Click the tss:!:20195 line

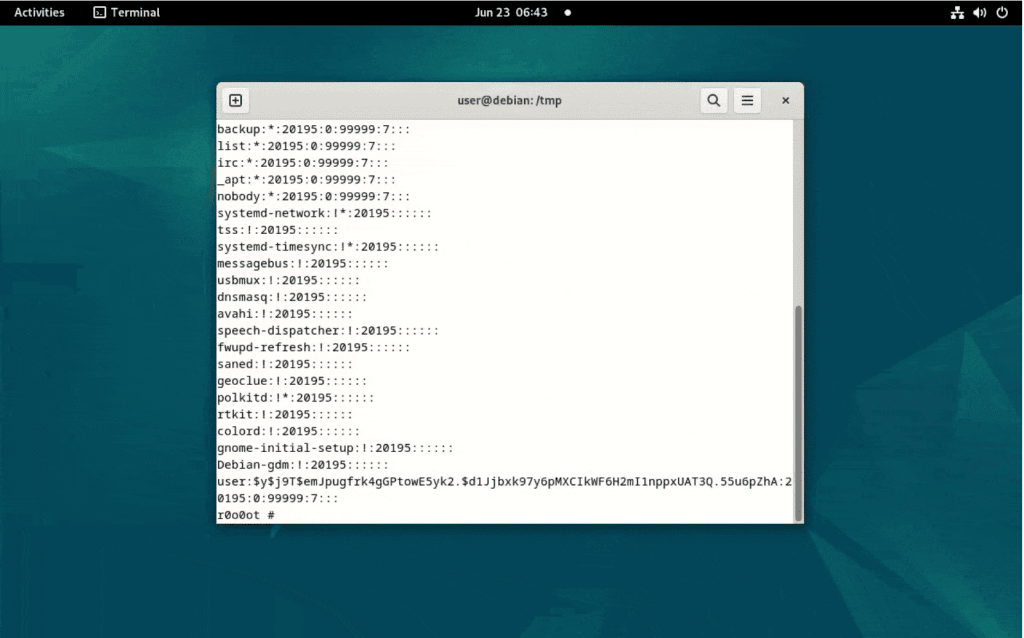pyautogui.click(x=278, y=230)
